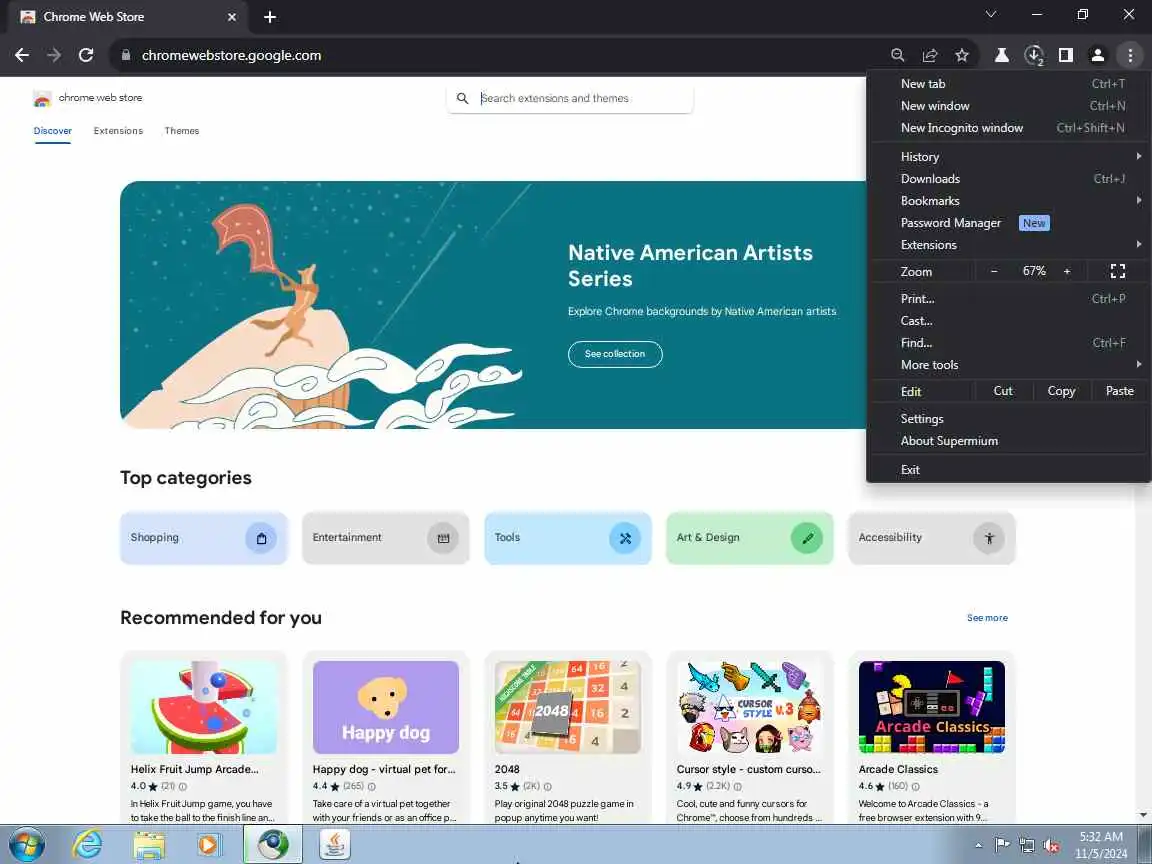
Task: Choose Find in the menu
Action: pos(1009,342)
